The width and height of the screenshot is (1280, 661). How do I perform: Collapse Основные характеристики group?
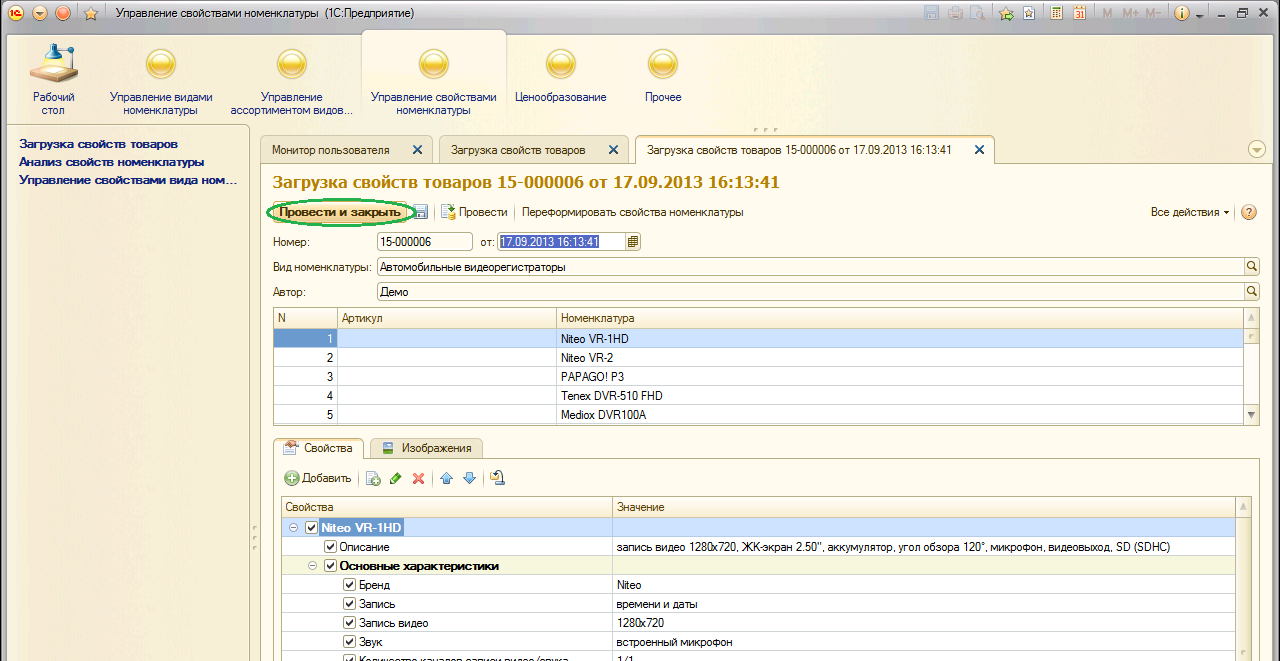pyautogui.click(x=313, y=566)
